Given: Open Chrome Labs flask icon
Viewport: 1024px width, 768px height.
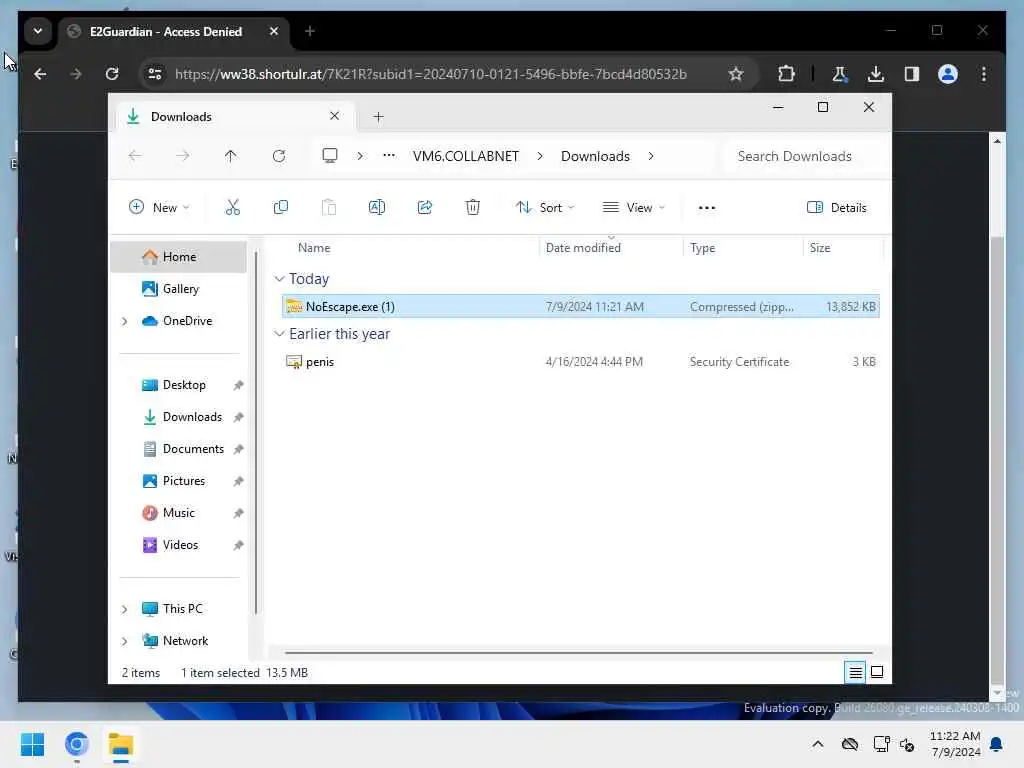Looking at the screenshot, I should point(840,74).
